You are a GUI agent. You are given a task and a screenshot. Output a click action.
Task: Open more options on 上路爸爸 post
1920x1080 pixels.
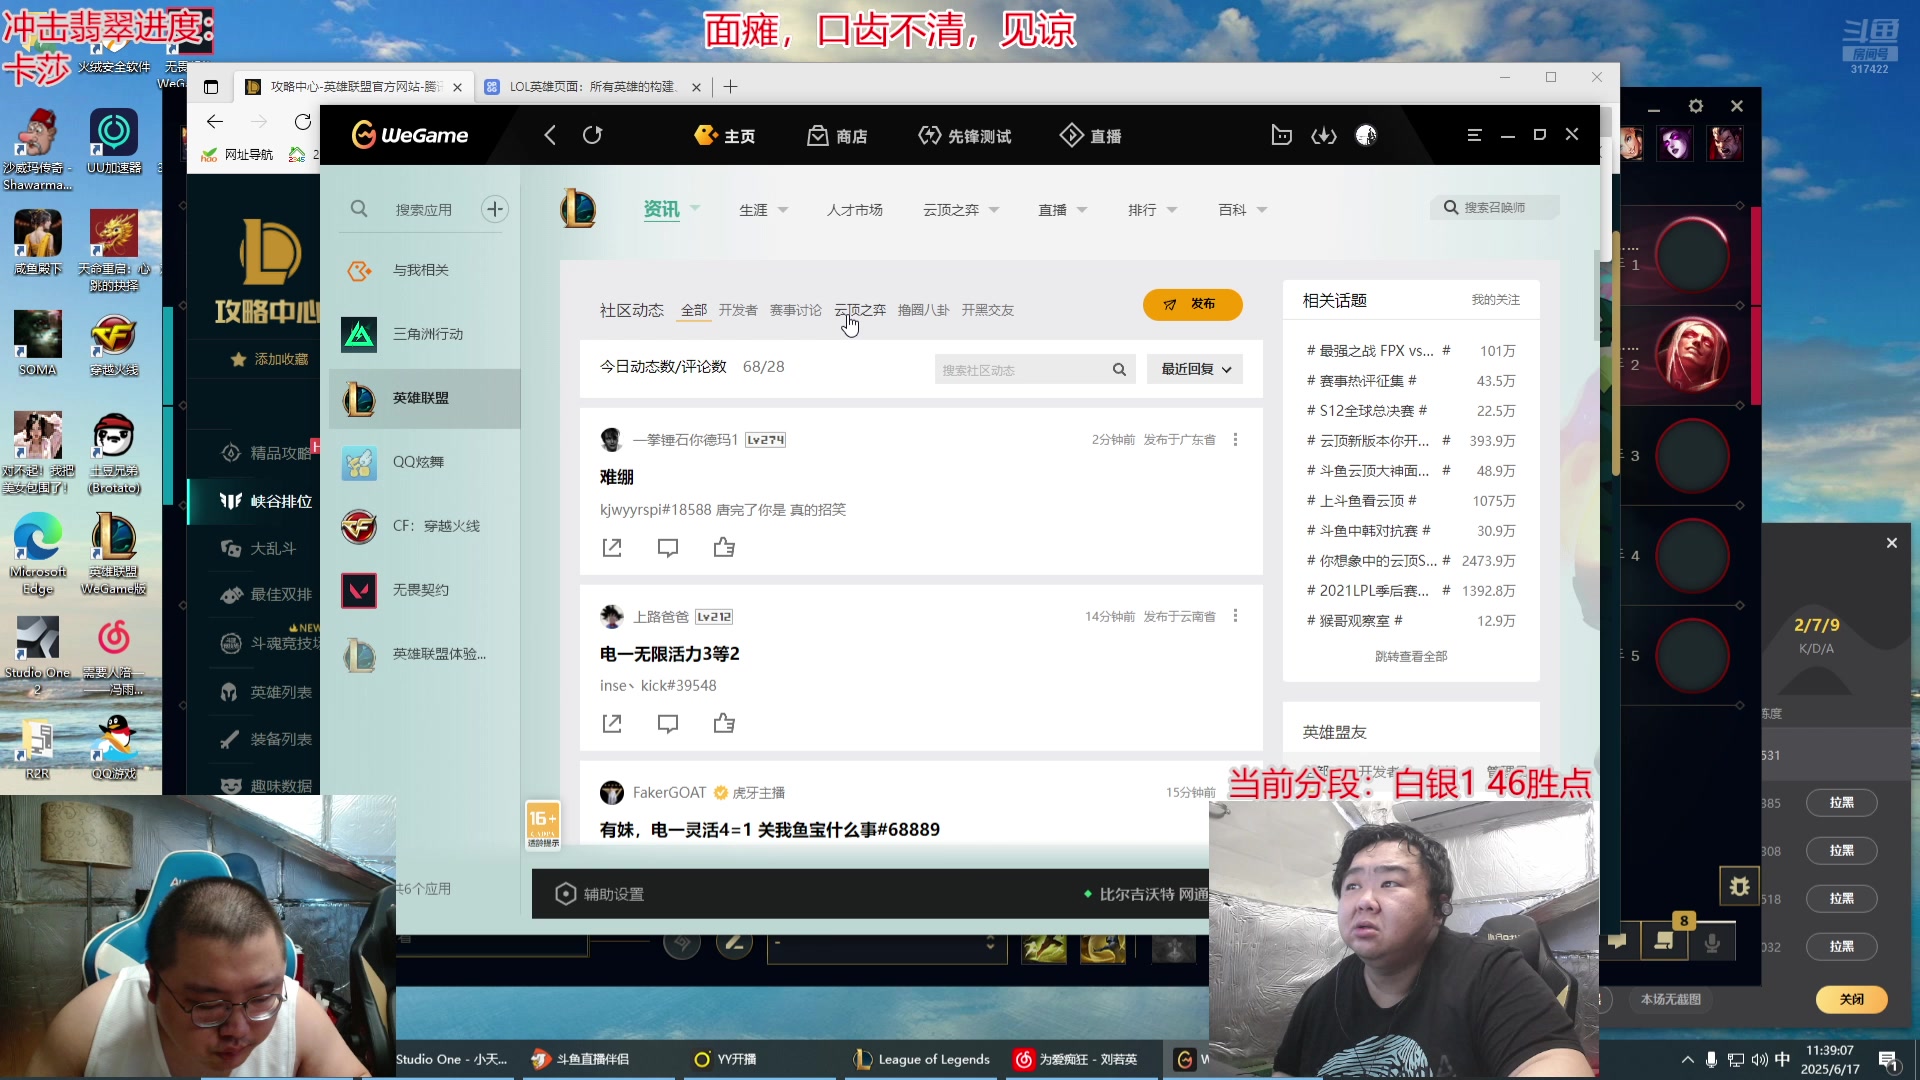[x=1236, y=616]
